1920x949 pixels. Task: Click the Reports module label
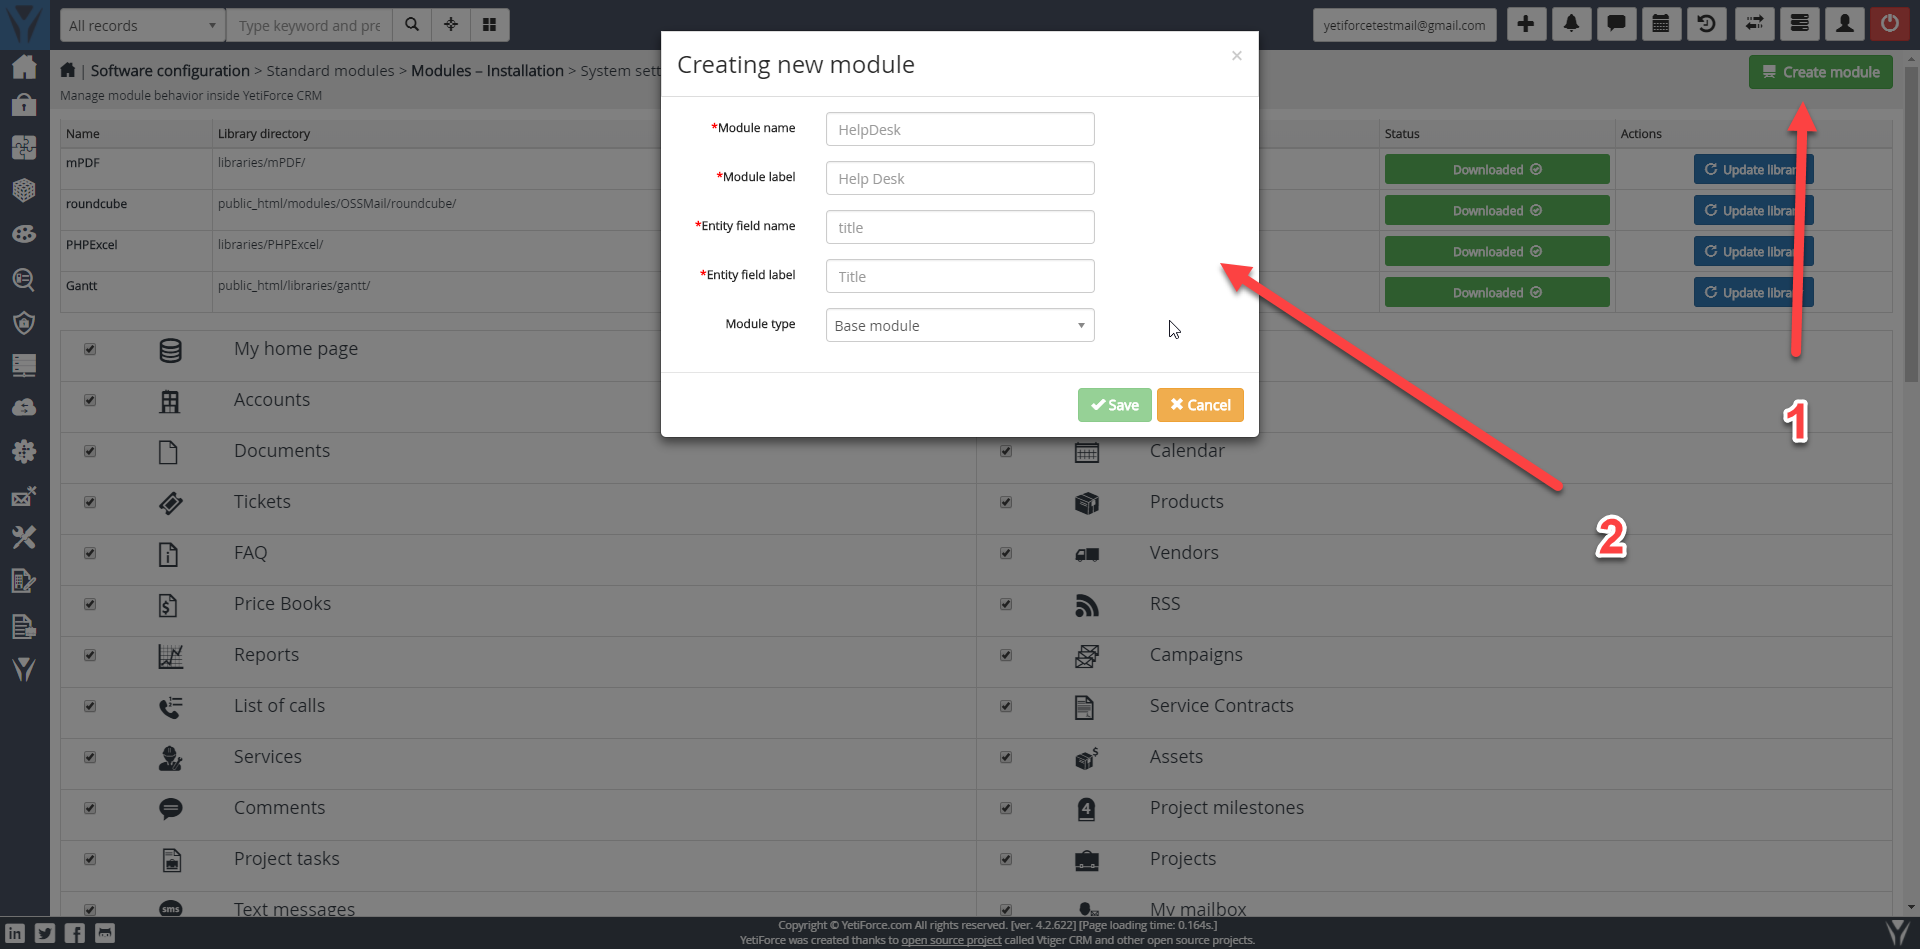coord(266,655)
